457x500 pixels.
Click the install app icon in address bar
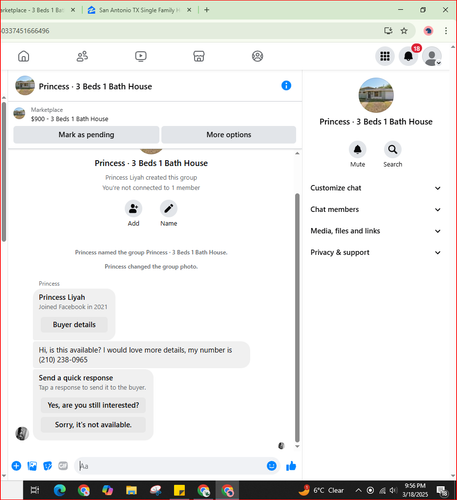pyautogui.click(x=388, y=31)
